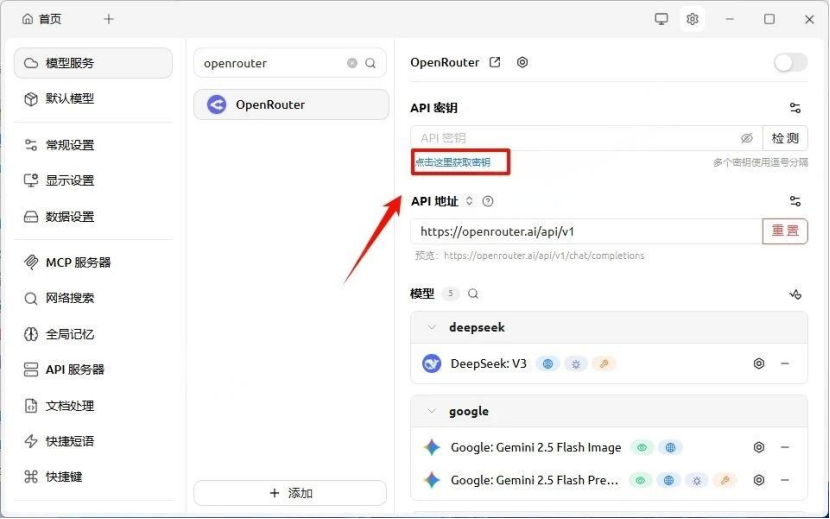Select Google: Gemini 2.5 Flash Image row
This screenshot has height=519, width=830.
tap(609, 447)
